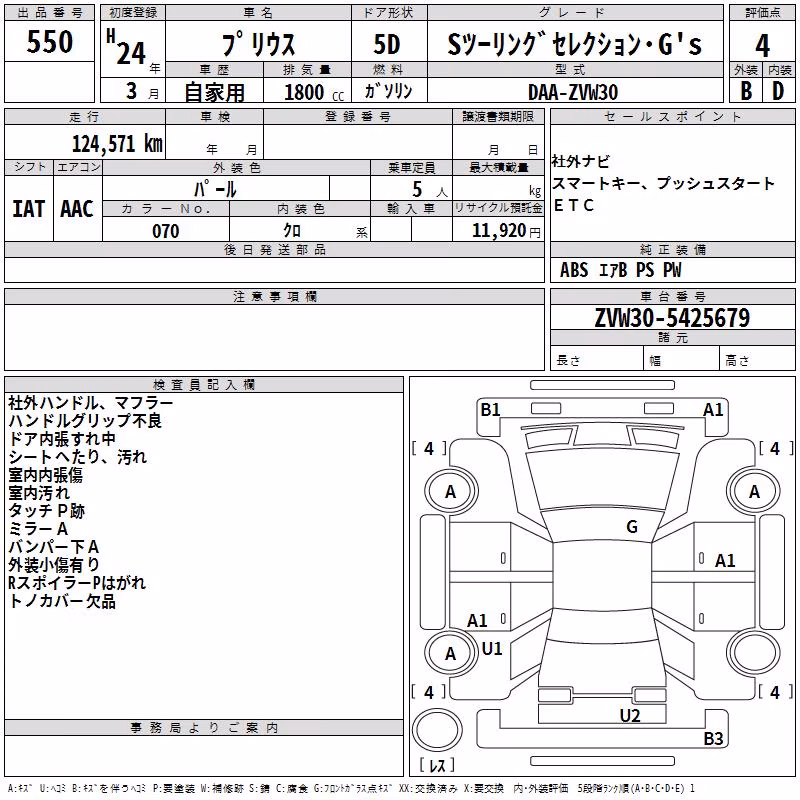Click the 検査員記入欄 section header
This screenshot has width=800, height=800.
(204, 385)
